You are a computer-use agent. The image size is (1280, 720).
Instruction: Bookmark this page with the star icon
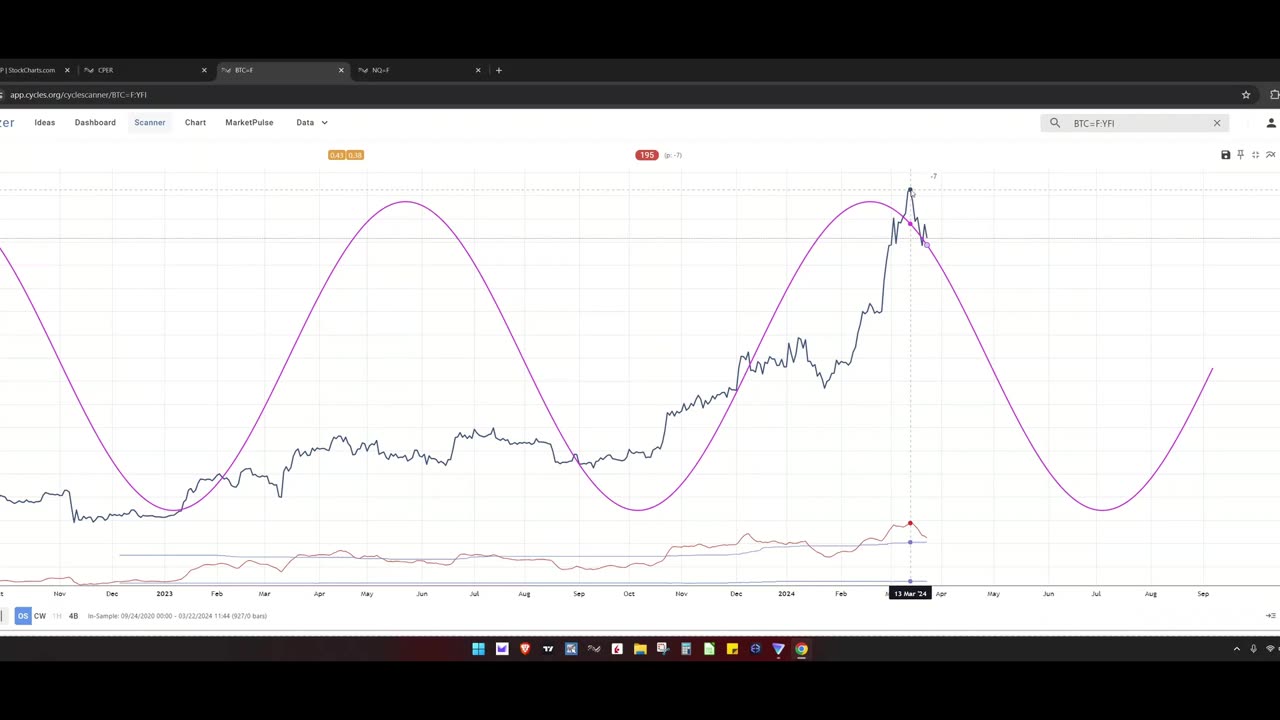pos(1246,95)
